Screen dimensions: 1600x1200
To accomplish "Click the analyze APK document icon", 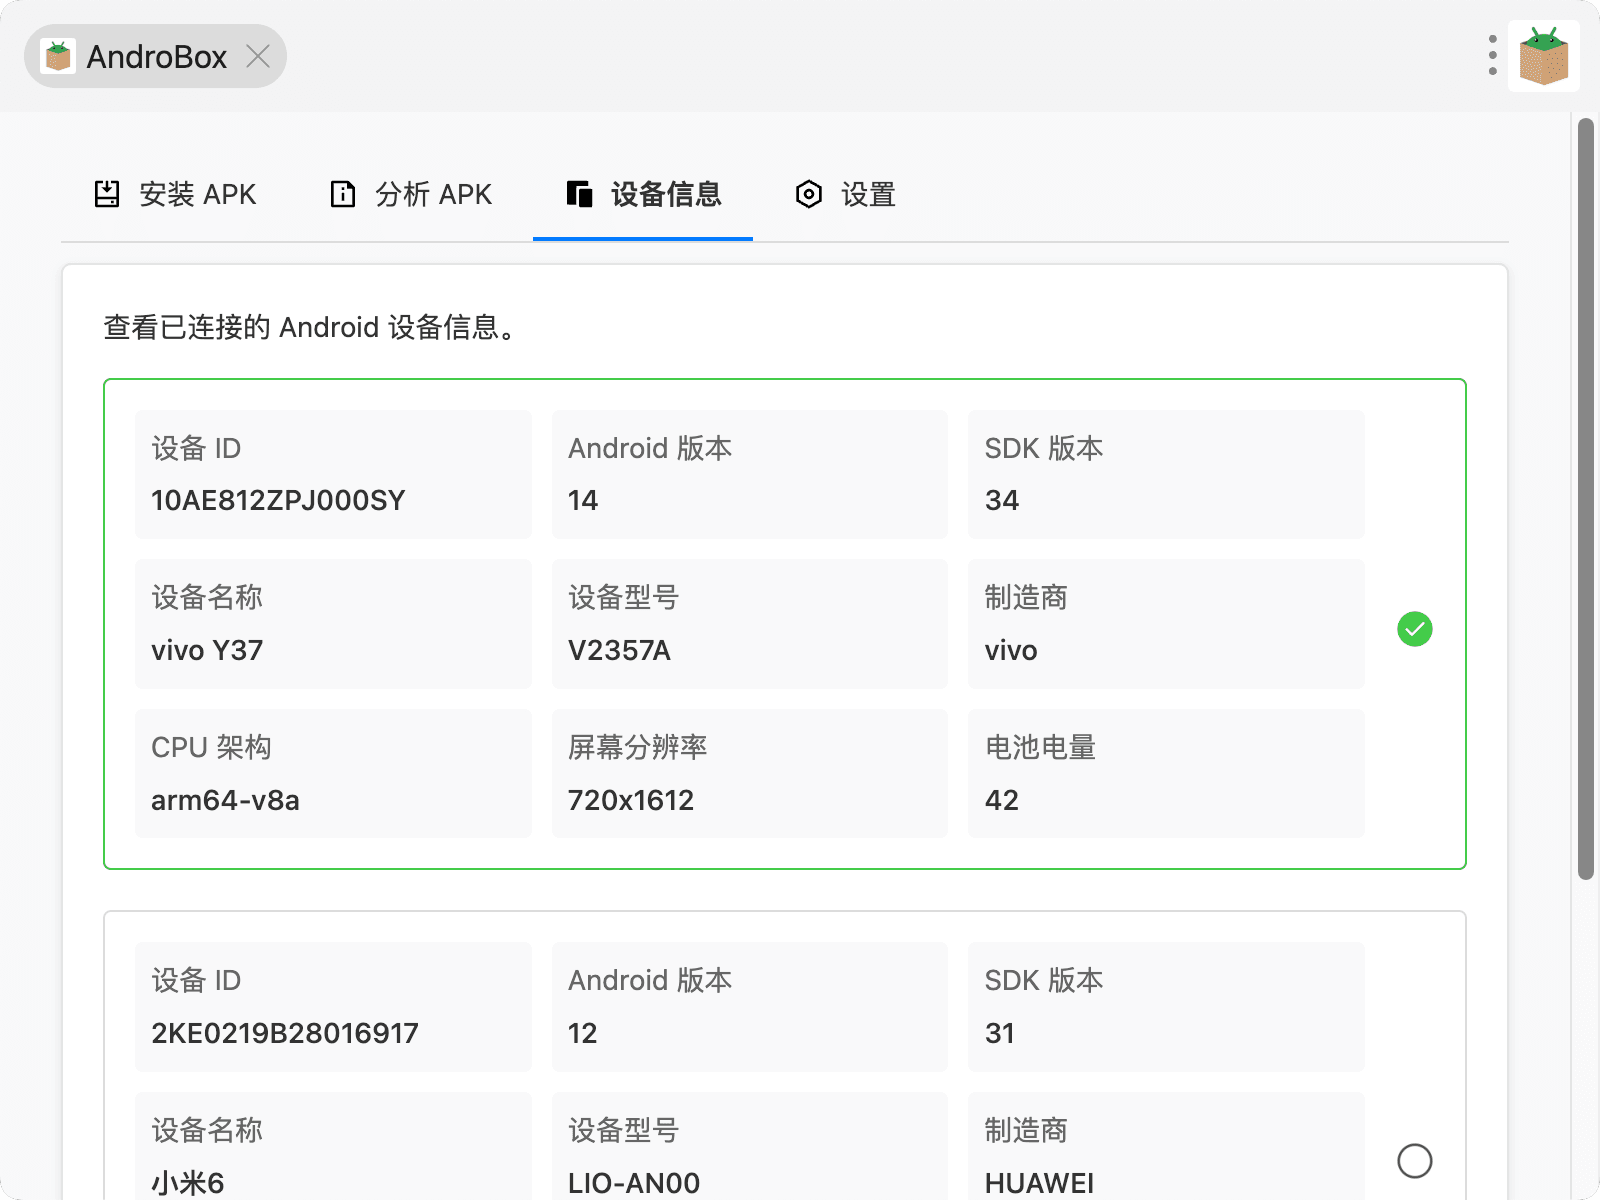I will (343, 194).
